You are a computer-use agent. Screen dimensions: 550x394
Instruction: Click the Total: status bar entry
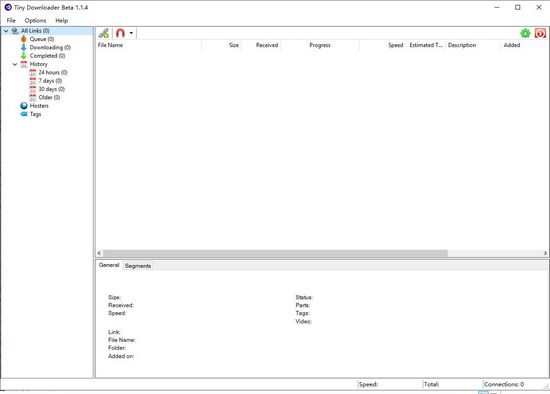[x=431, y=384]
